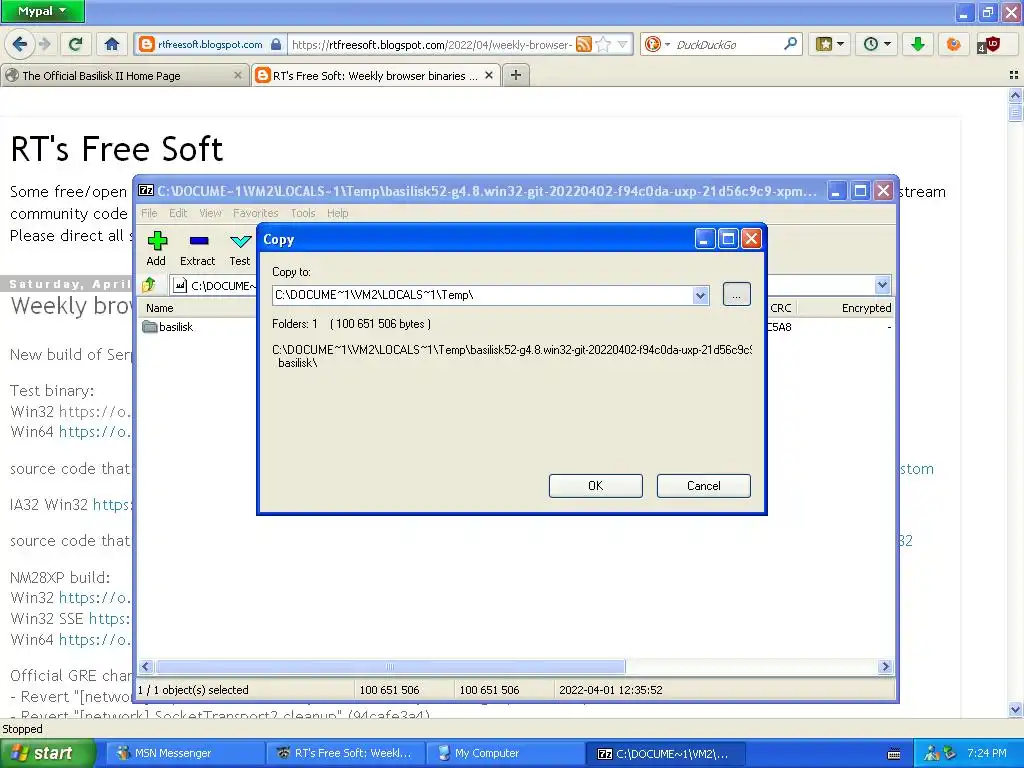Viewport: 1024px width, 768px height.
Task: Expand the Copy to path dropdown
Action: coord(701,295)
